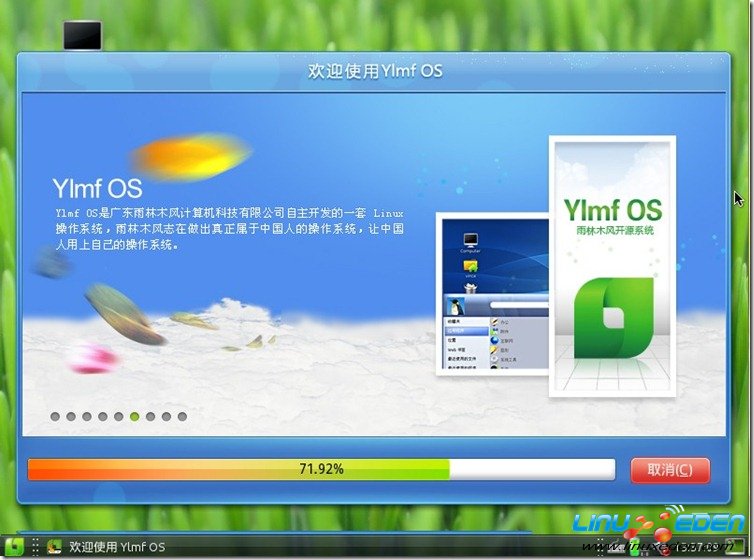The image size is (754, 560).
Task: Click the 欢迎使用 Ylmf OS taskbar entry
Action: [x=107, y=547]
